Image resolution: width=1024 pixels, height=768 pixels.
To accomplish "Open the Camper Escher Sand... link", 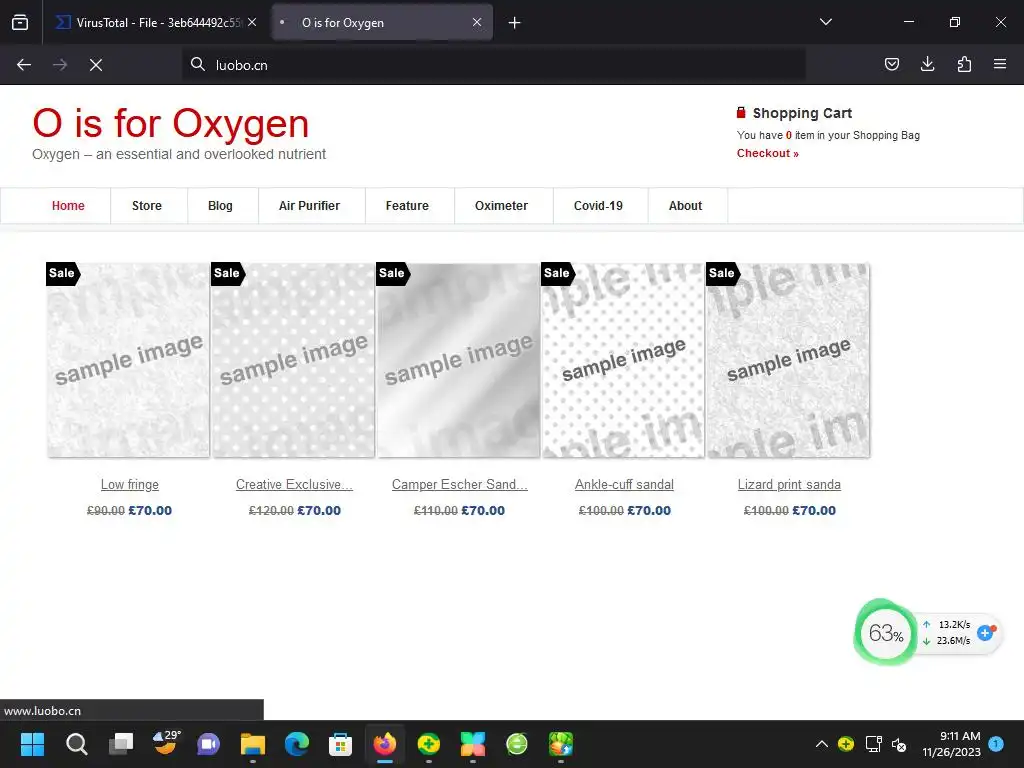I will (x=460, y=485).
